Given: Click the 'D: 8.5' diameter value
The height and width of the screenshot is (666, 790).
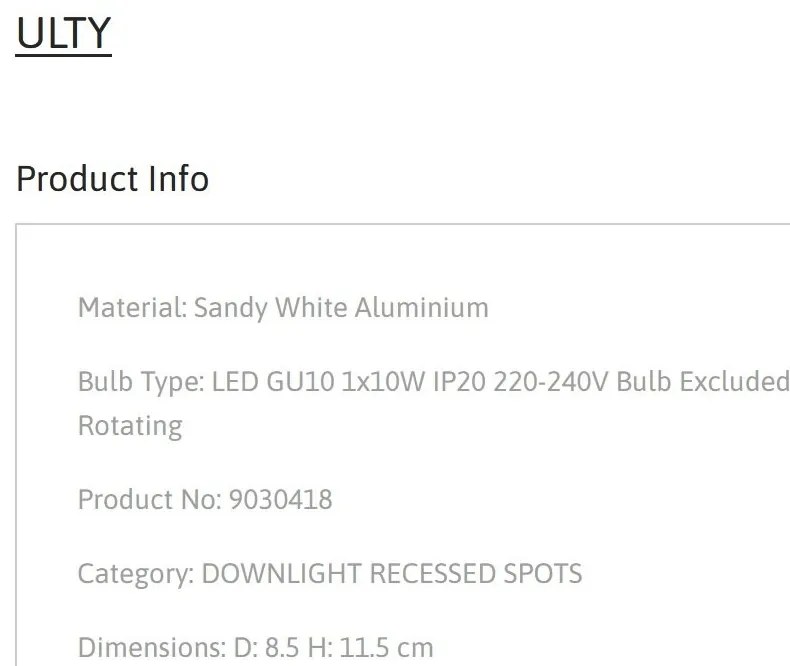Looking at the screenshot, I should pos(266,648).
